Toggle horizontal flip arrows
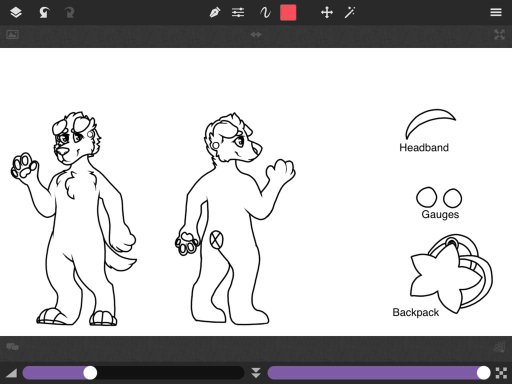 click(x=256, y=35)
